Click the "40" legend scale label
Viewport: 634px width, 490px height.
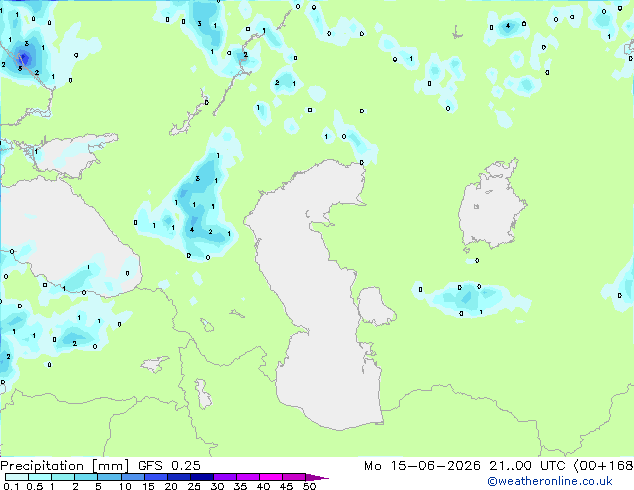click(263, 486)
